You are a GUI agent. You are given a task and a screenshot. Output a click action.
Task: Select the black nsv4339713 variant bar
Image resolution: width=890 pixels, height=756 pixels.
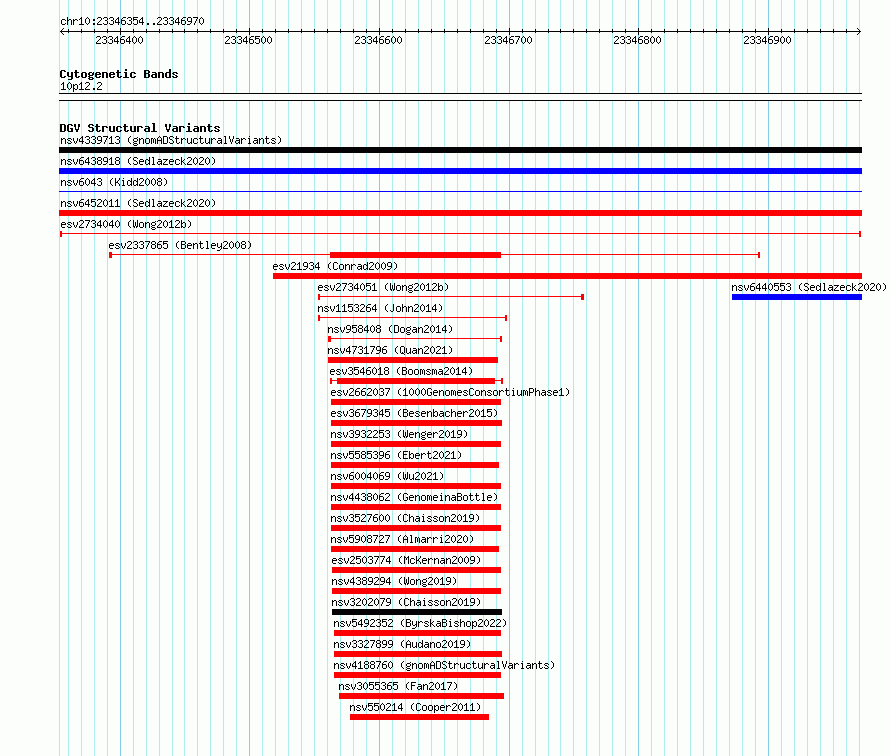point(460,150)
